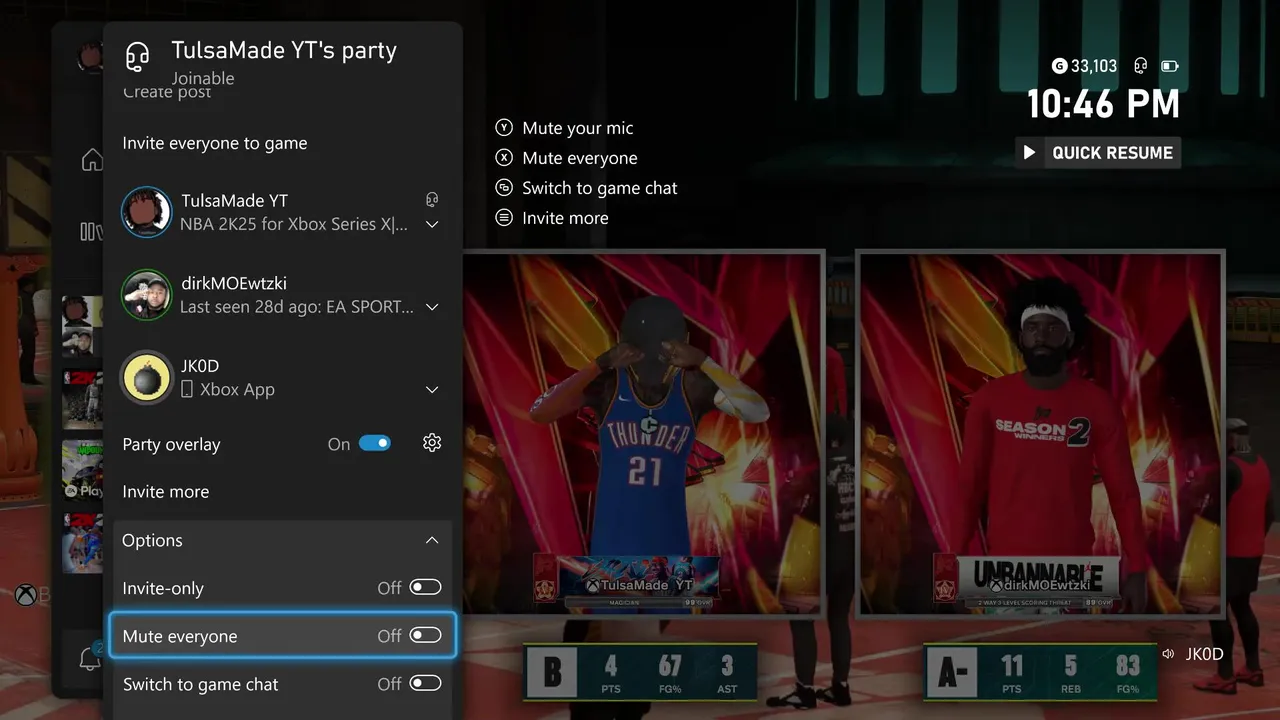Open notifications bell icon
1280x720 pixels.
pyautogui.click(x=90, y=659)
